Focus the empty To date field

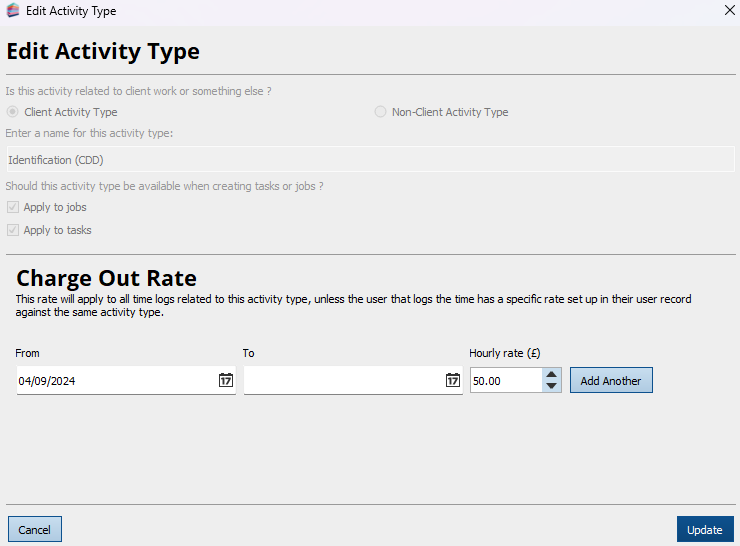coord(342,381)
